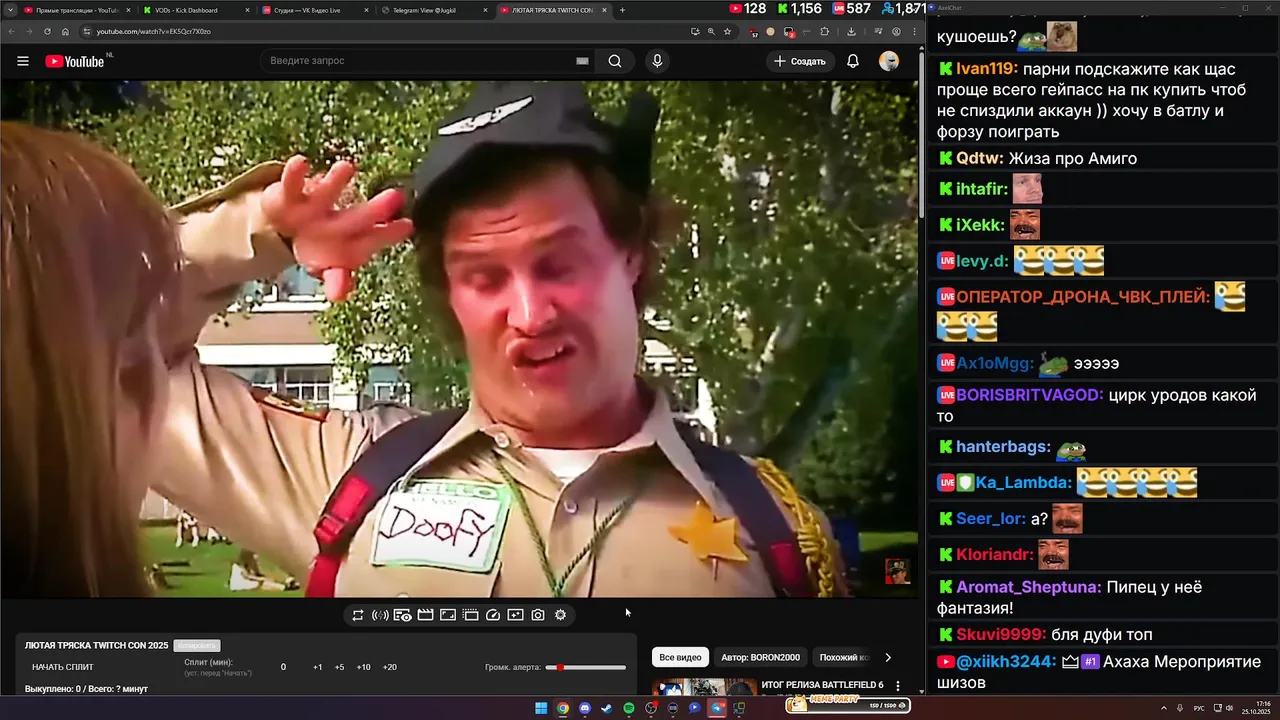
Task: Bookmark this page with star icon
Action: pos(727,31)
